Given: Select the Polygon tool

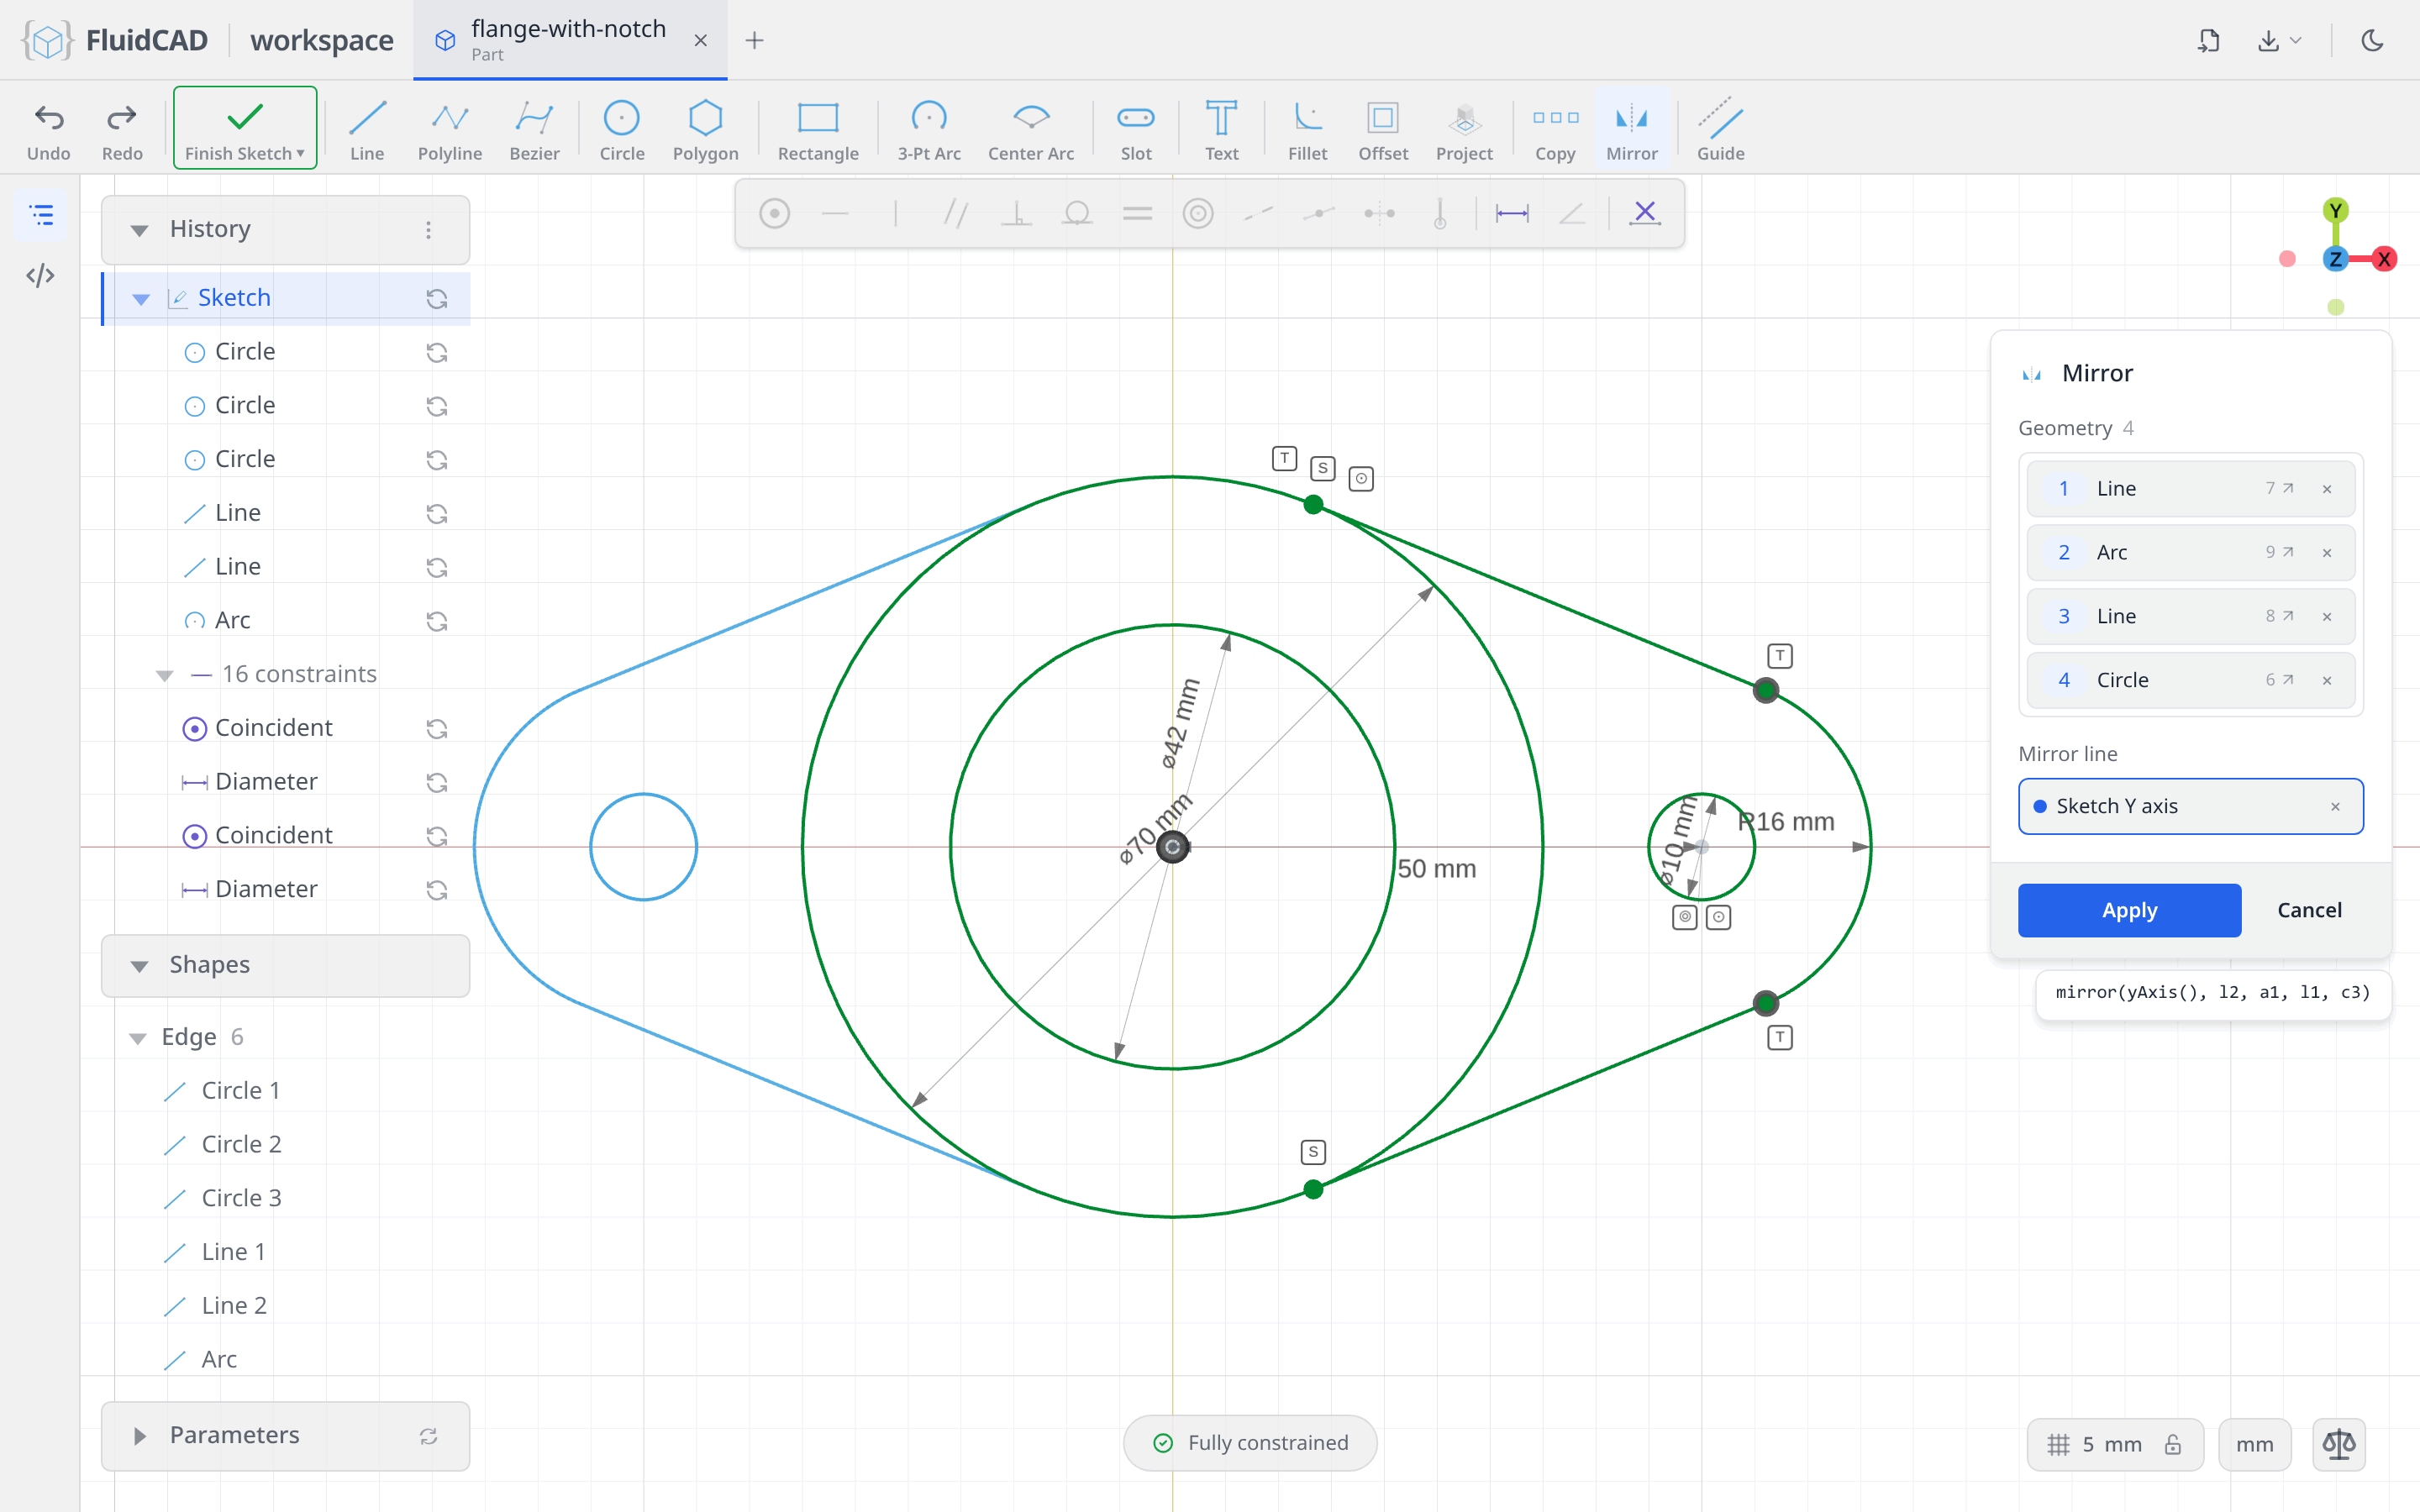Looking at the screenshot, I should 705,130.
